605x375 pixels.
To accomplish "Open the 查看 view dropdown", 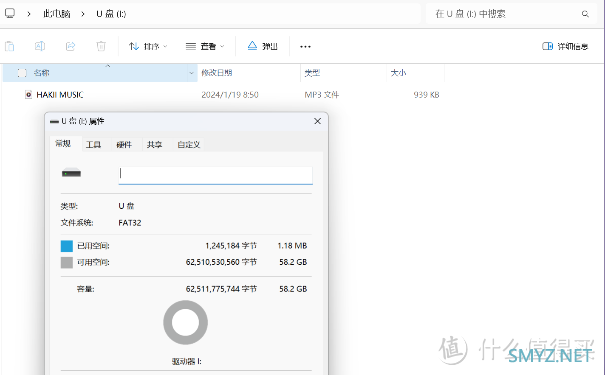I will 205,46.
